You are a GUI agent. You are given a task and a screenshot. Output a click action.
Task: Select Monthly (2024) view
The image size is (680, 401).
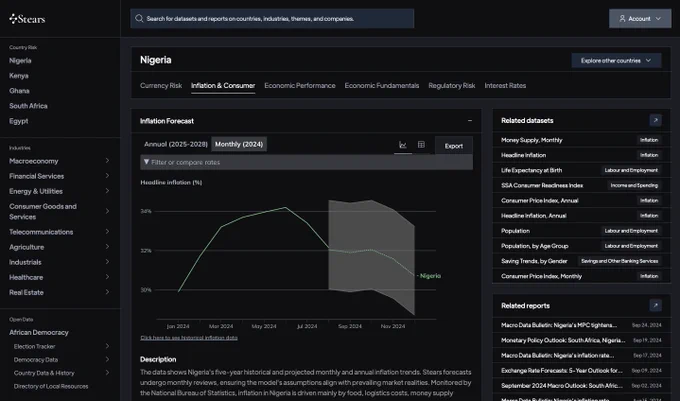(x=239, y=144)
